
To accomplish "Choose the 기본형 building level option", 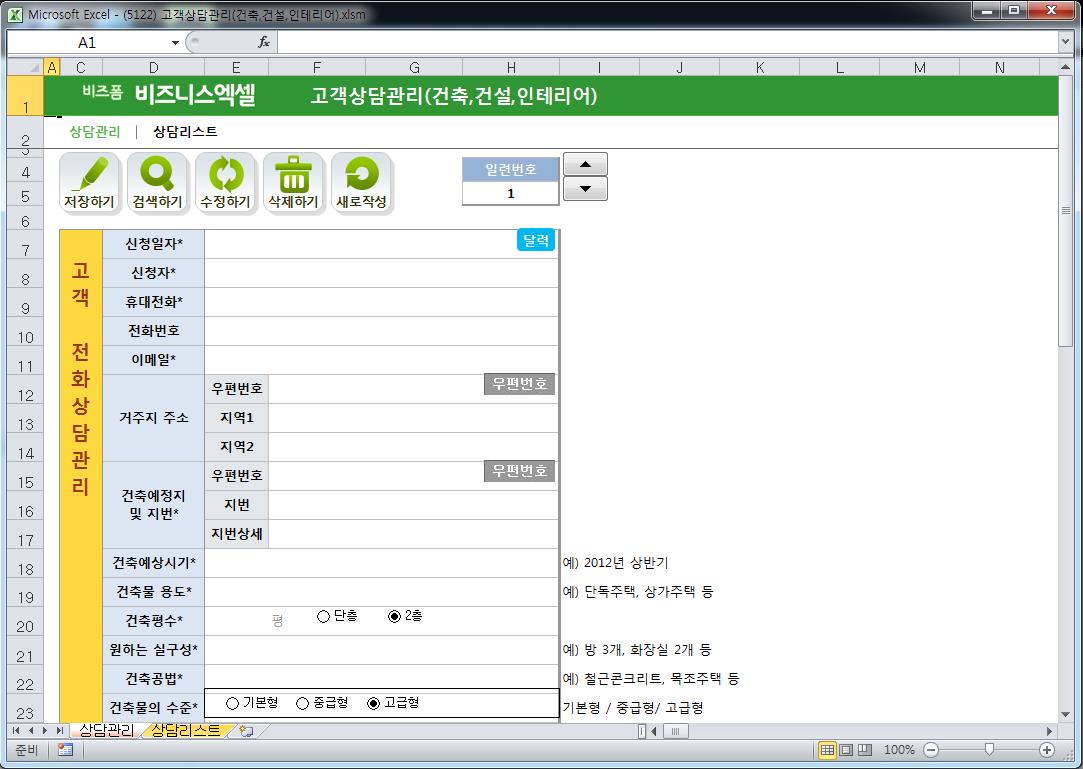I will [233, 703].
